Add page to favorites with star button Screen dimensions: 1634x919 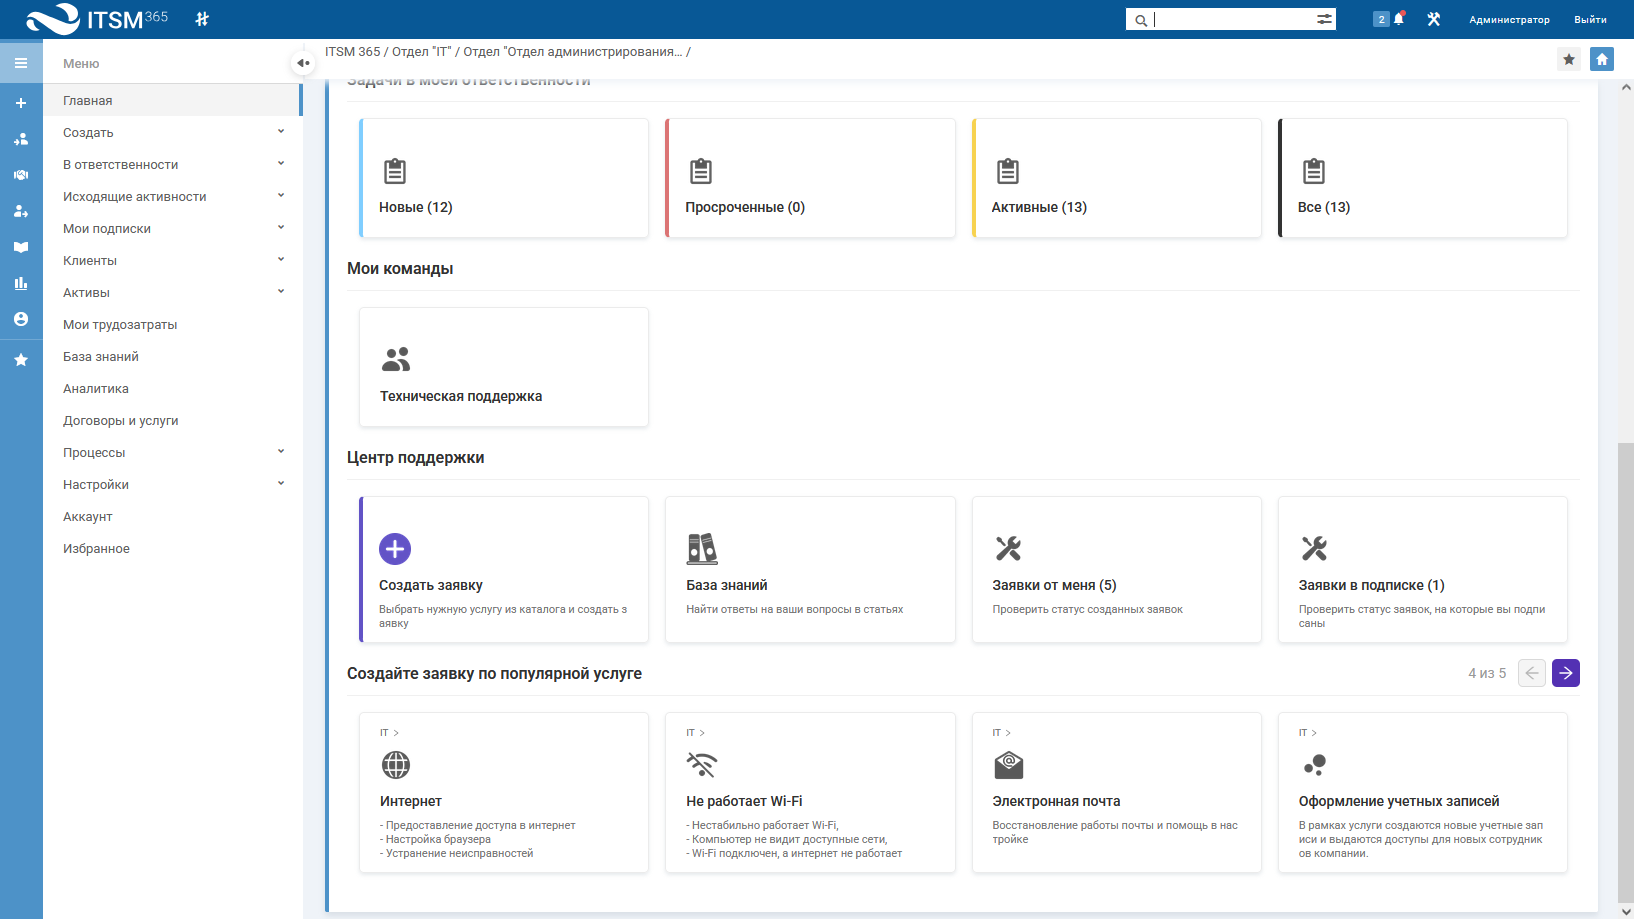click(1569, 59)
